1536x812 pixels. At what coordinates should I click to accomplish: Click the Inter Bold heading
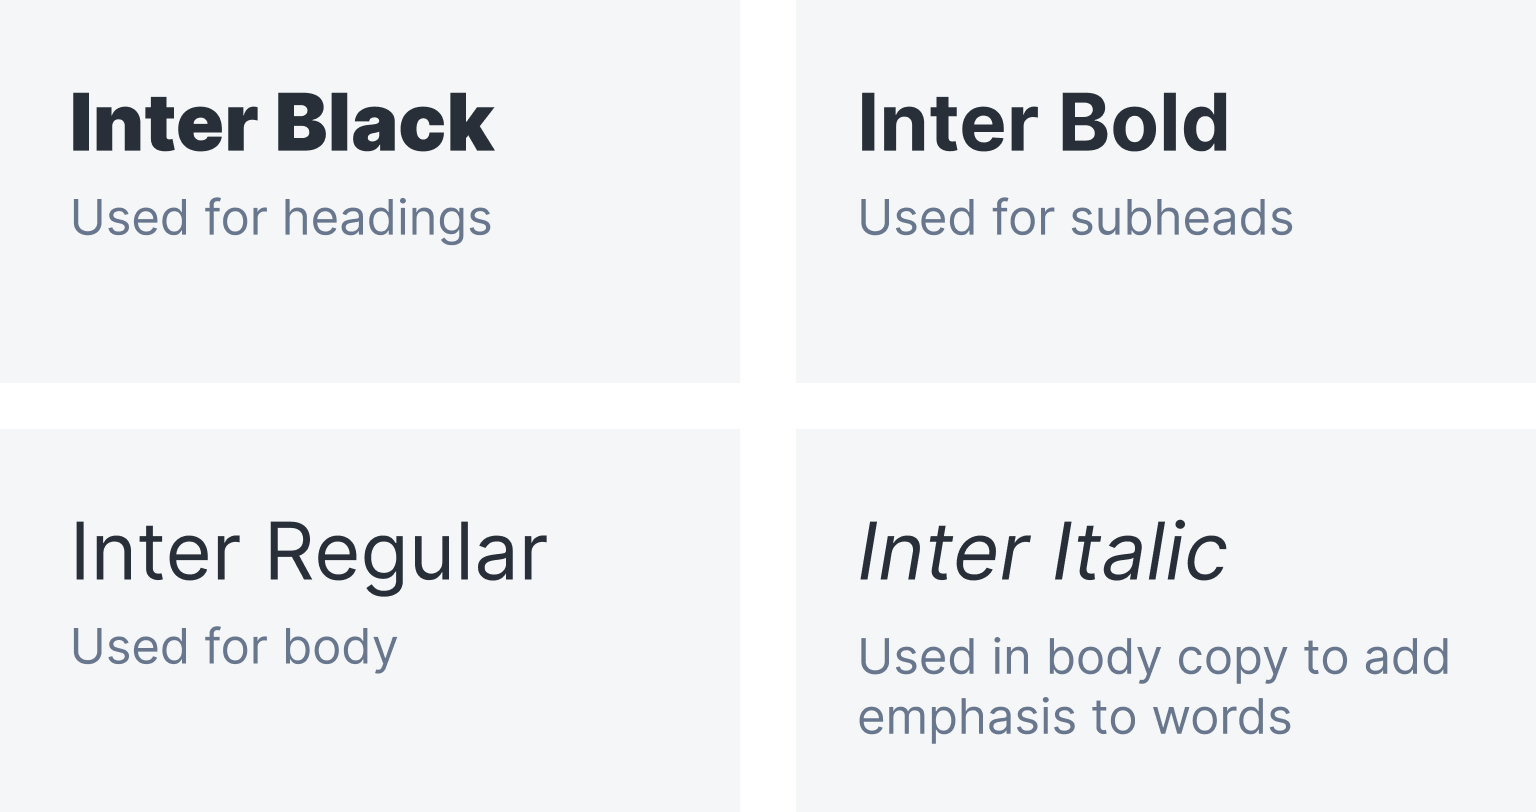tap(1043, 123)
